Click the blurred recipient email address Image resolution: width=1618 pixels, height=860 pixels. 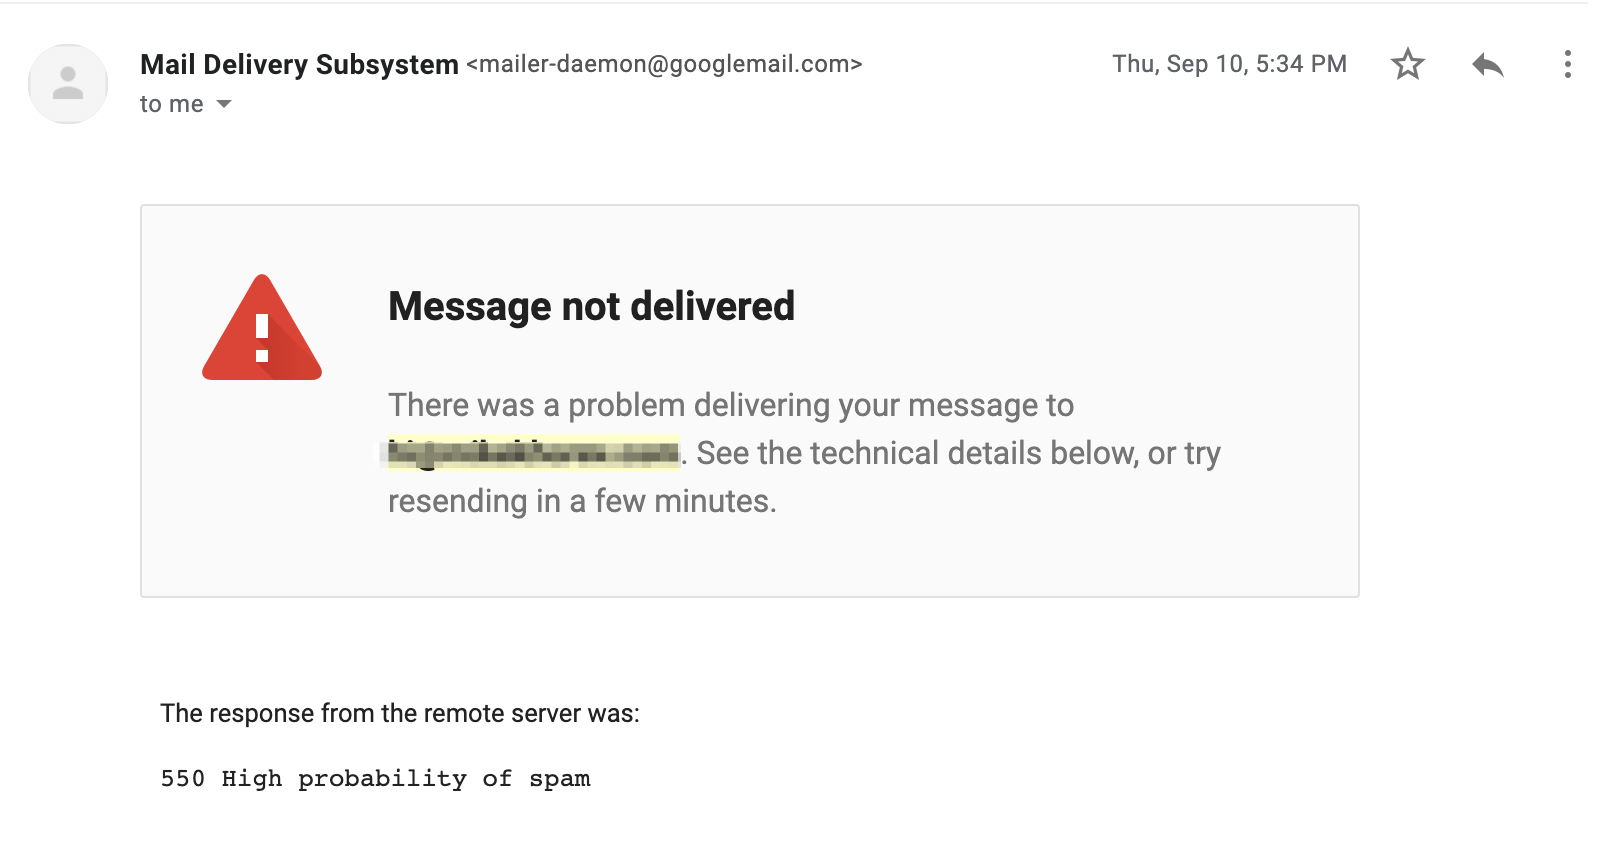(534, 453)
